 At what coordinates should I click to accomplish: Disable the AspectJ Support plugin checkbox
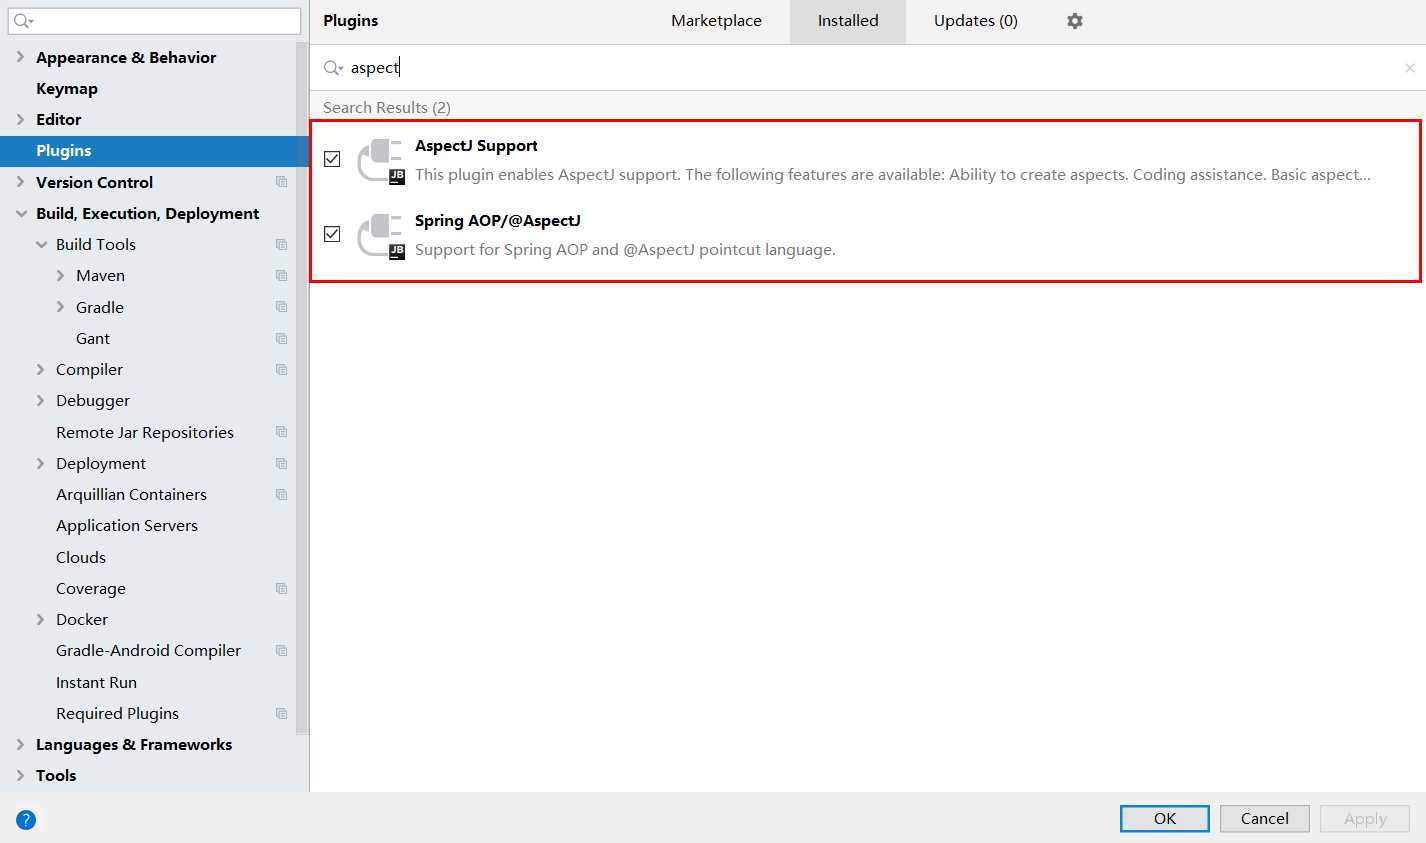(332, 159)
